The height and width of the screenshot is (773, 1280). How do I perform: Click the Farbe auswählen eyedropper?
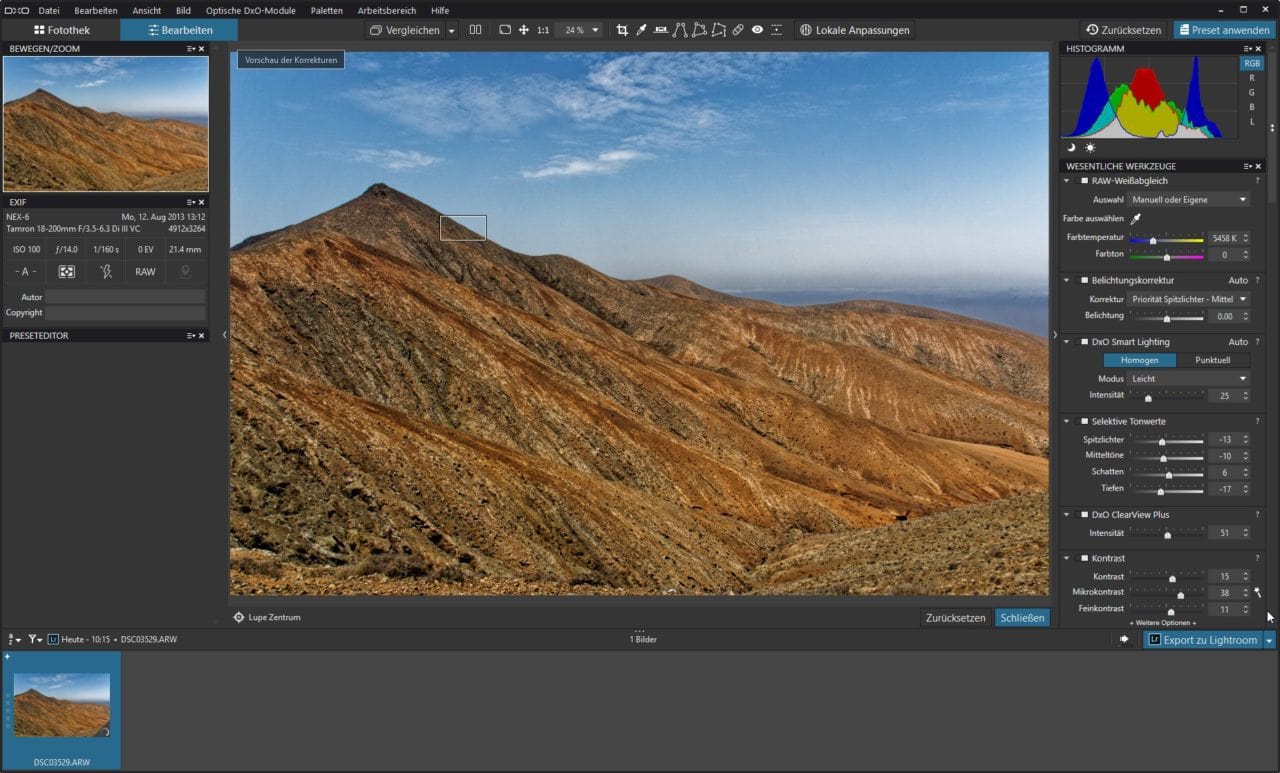[1136, 218]
